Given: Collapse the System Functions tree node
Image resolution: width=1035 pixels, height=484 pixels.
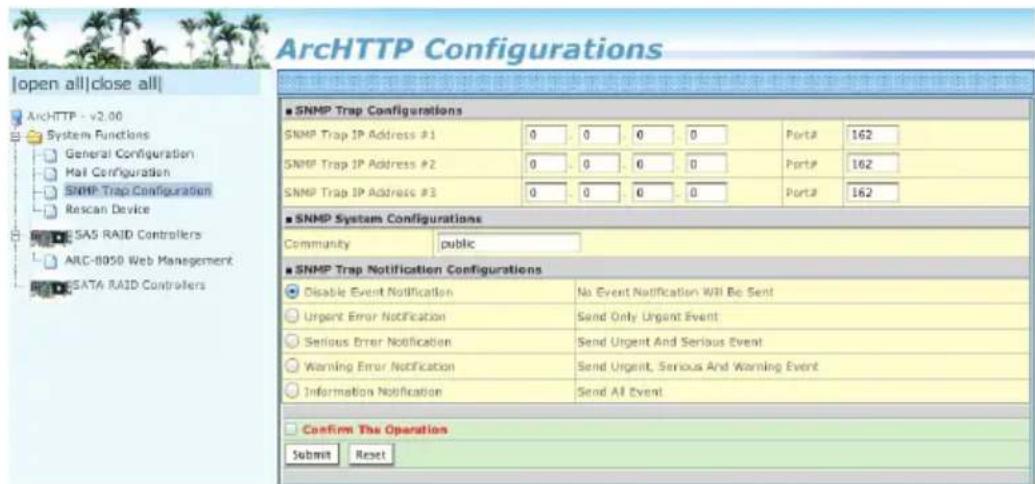Looking at the screenshot, I should tap(17, 135).
